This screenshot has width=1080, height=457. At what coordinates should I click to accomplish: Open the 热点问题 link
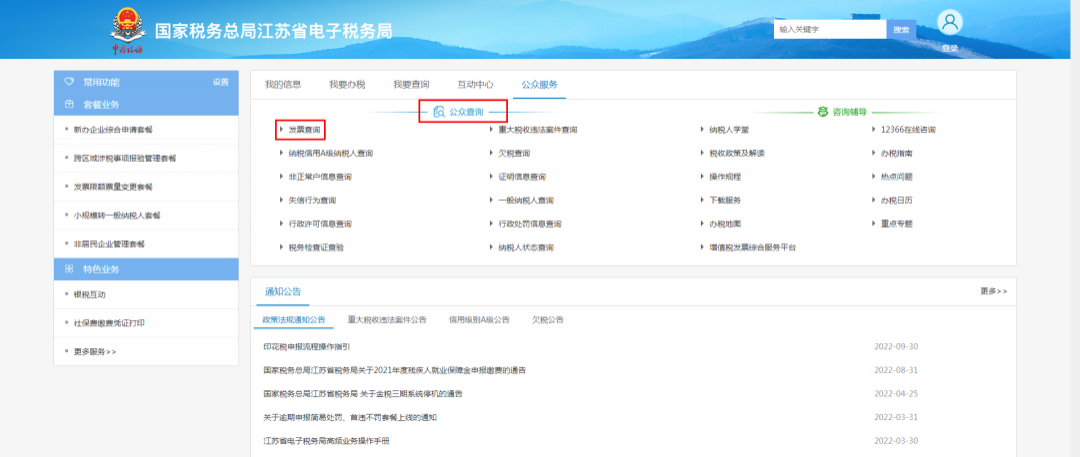(x=896, y=177)
